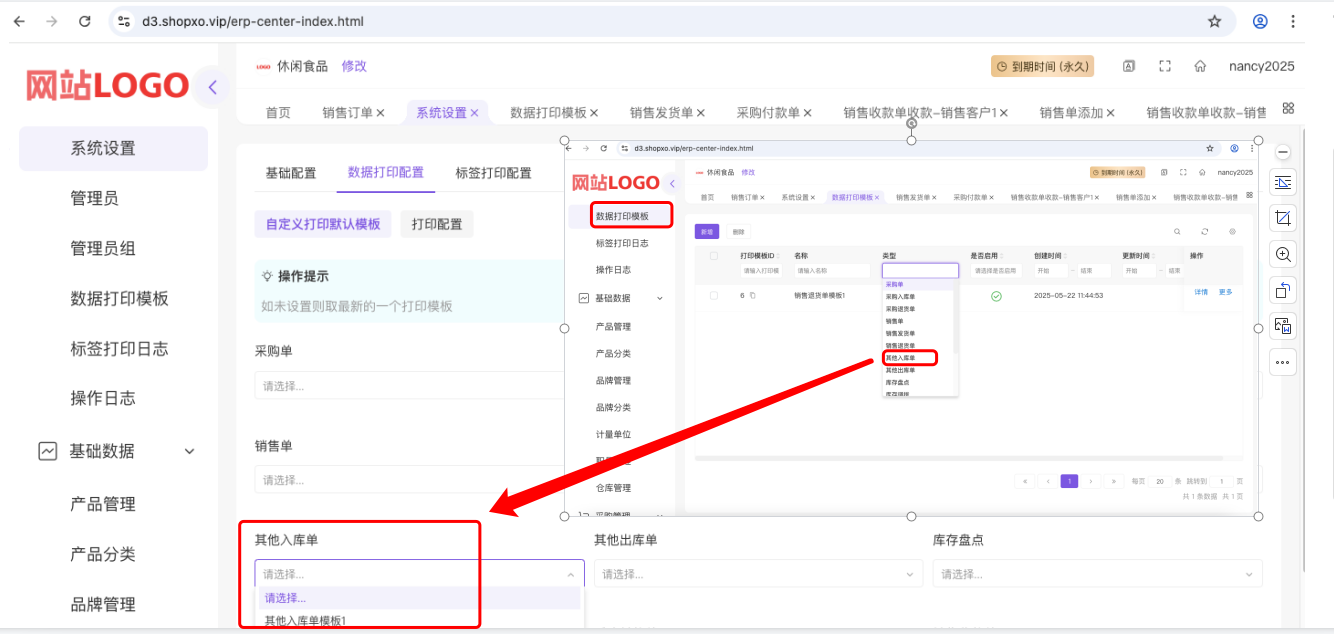
Task: Close the 销售订单 tab
Action: 380,113
